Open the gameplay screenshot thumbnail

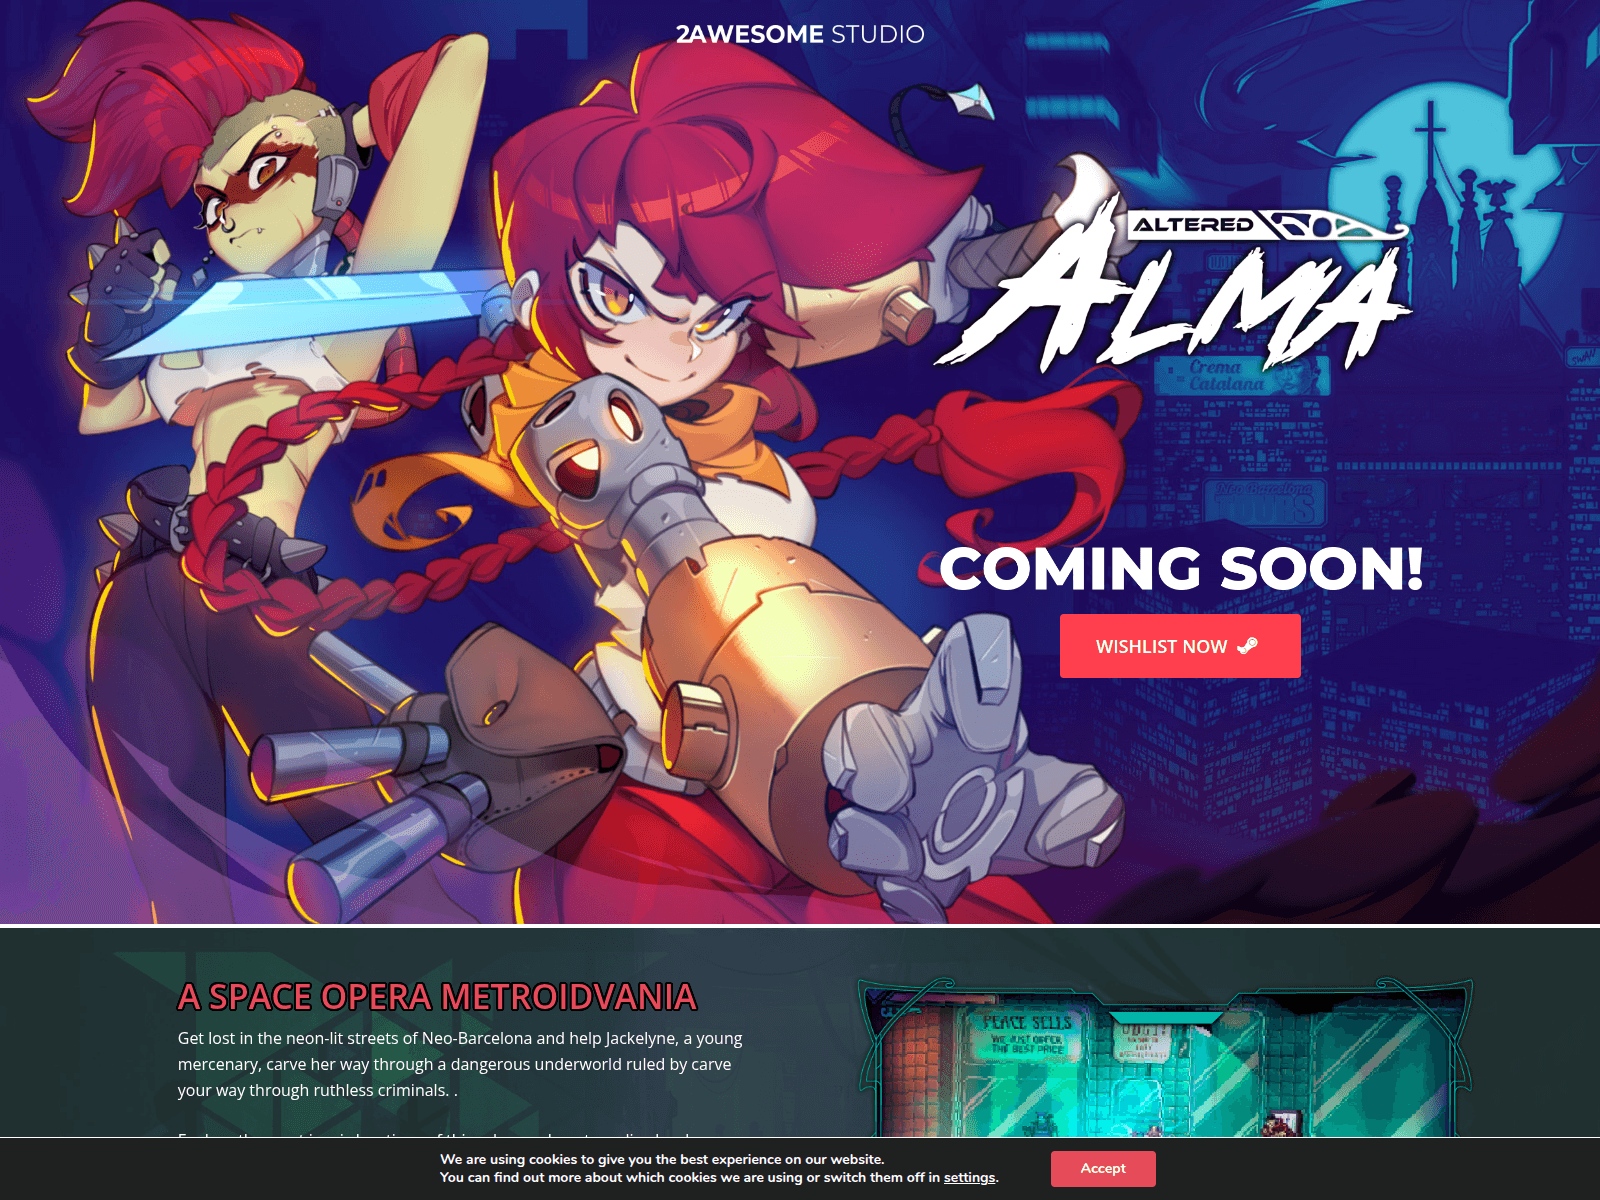[x=1165, y=1060]
